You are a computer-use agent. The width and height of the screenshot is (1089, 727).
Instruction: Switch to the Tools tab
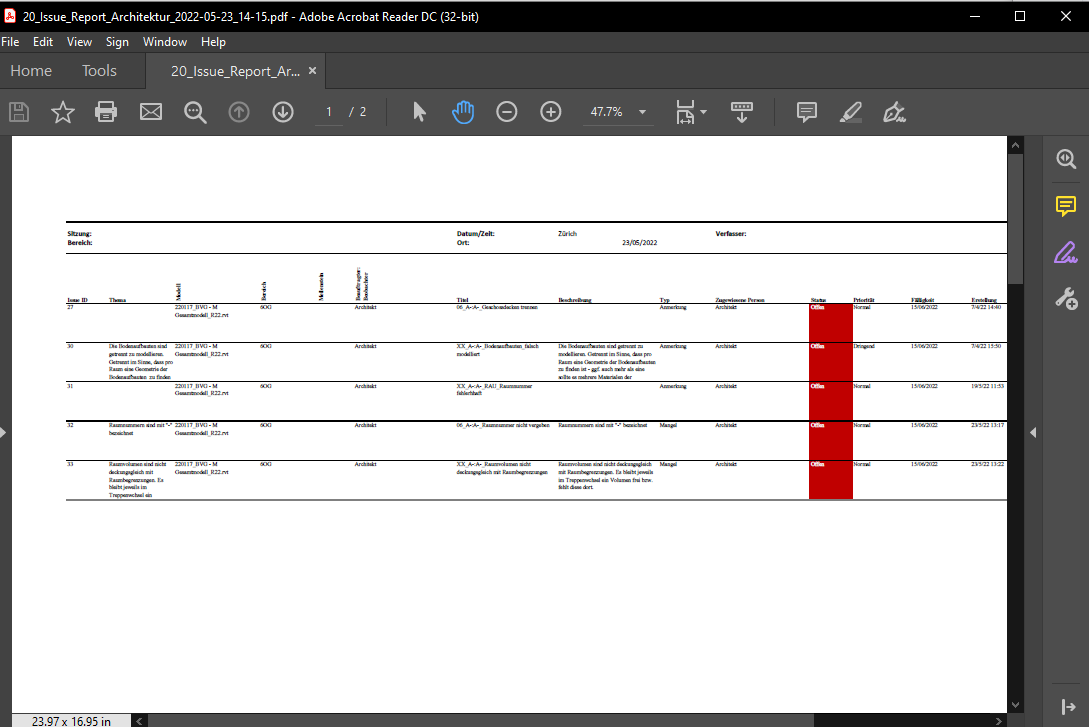coord(99,71)
